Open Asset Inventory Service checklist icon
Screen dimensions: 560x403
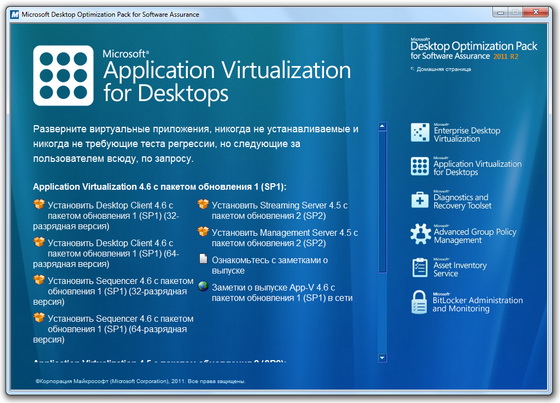[420, 268]
